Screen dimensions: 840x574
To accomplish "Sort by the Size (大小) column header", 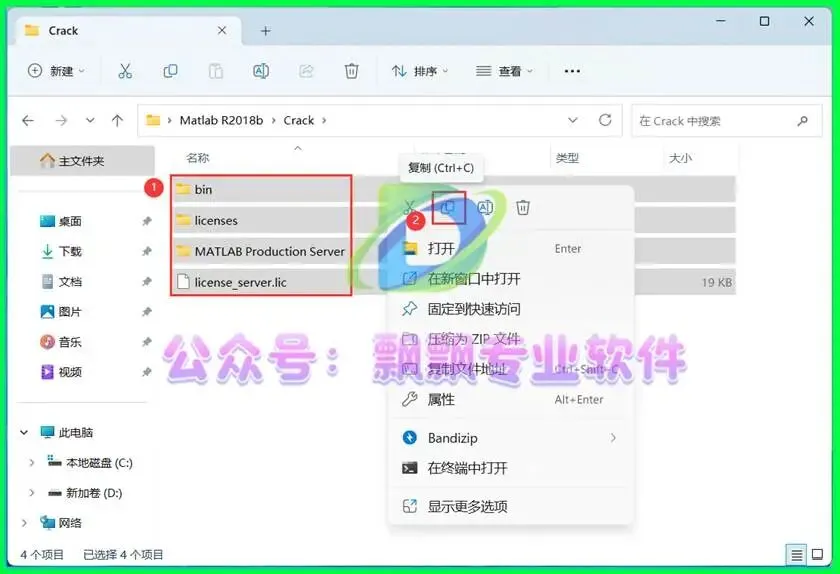I will [680, 158].
